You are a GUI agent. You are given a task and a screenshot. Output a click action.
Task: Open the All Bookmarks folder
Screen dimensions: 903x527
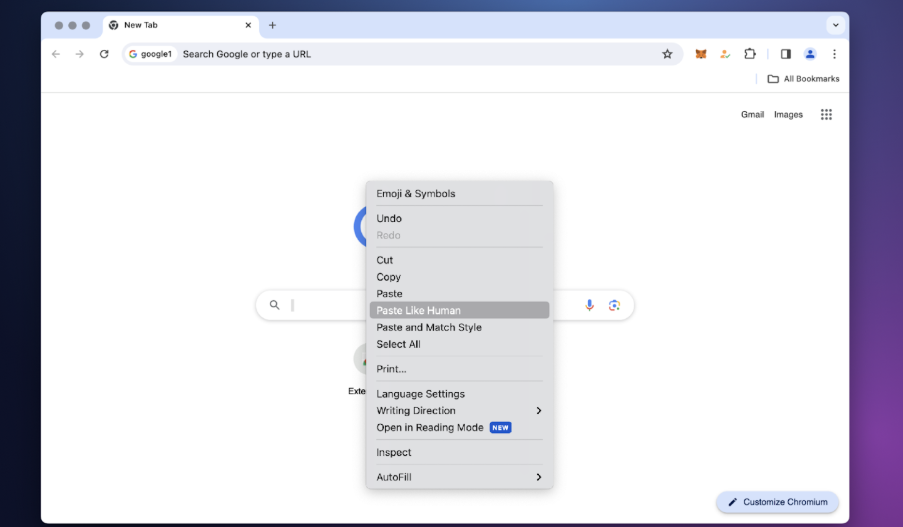[803, 79]
